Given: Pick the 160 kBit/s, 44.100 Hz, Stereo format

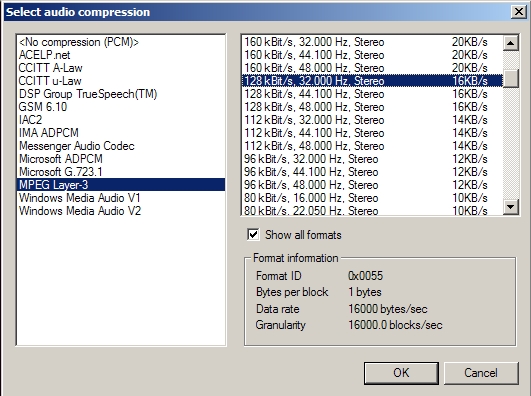Looking at the screenshot, I should (372, 55).
